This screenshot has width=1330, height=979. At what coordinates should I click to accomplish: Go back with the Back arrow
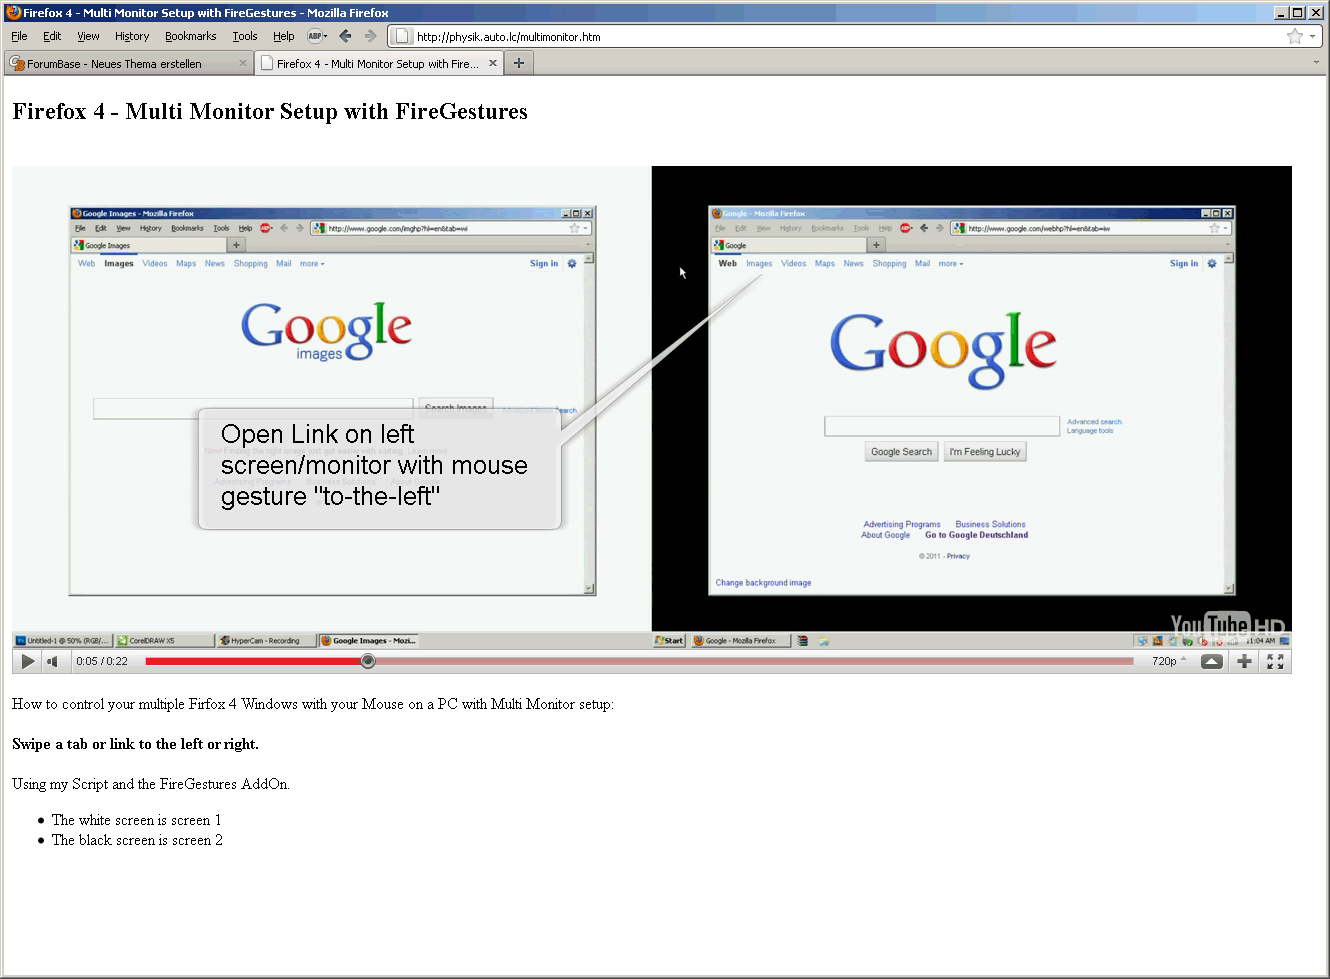click(x=345, y=36)
